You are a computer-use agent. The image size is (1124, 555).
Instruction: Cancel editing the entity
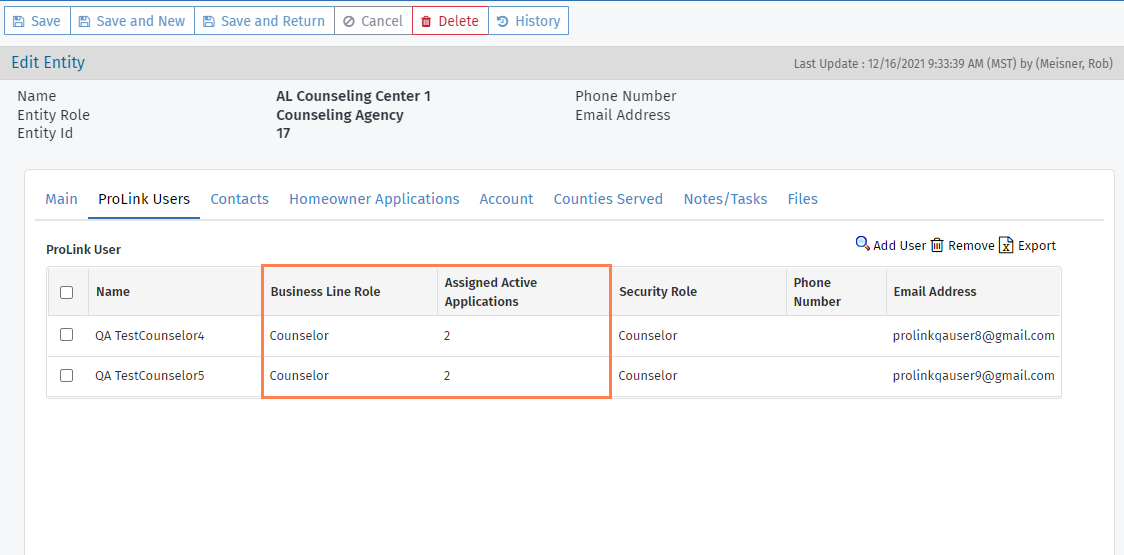click(373, 21)
